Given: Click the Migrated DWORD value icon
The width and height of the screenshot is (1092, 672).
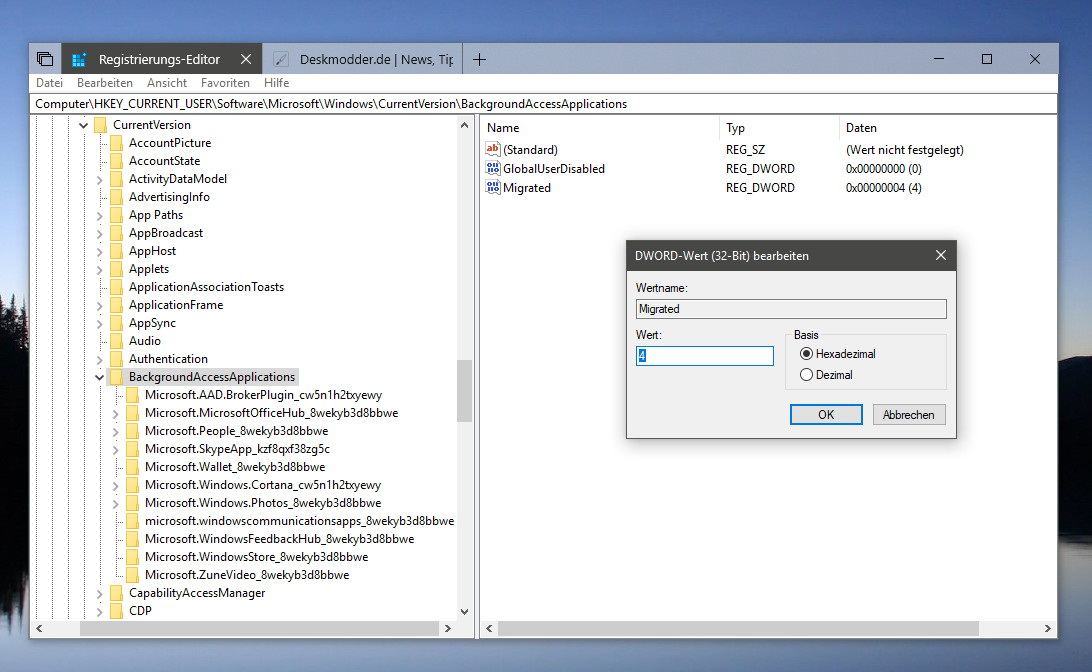Looking at the screenshot, I should (493, 187).
